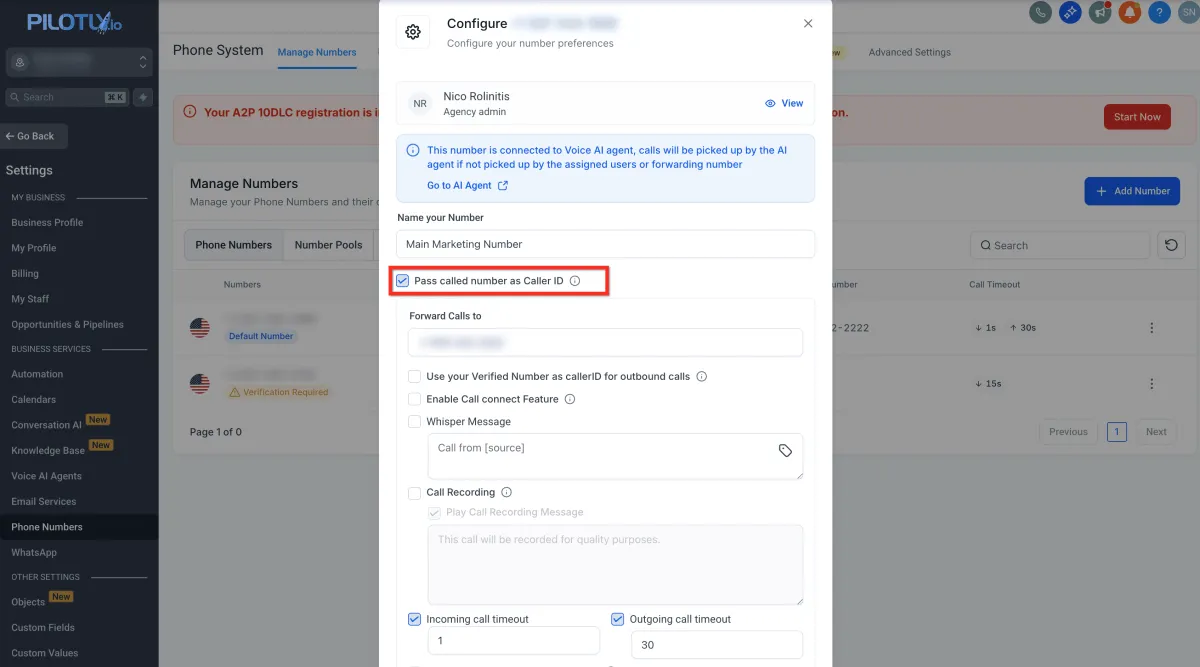Open the three-dot menu for the first number row
The width and height of the screenshot is (1200, 667).
pyautogui.click(x=1152, y=328)
